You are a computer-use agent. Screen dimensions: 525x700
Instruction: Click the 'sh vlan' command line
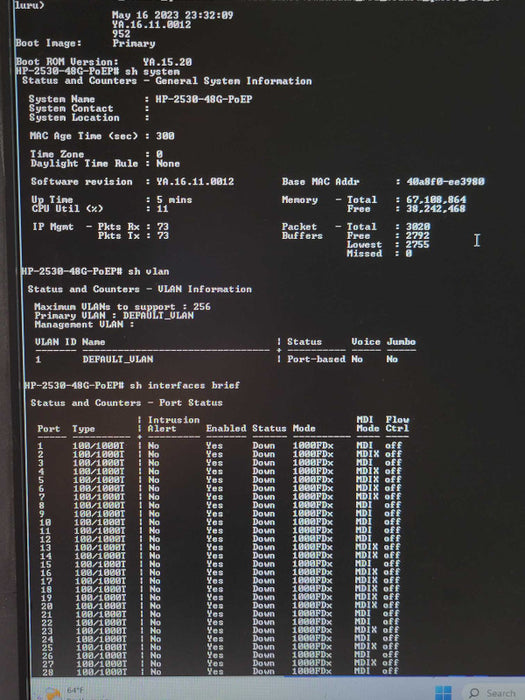95,271
